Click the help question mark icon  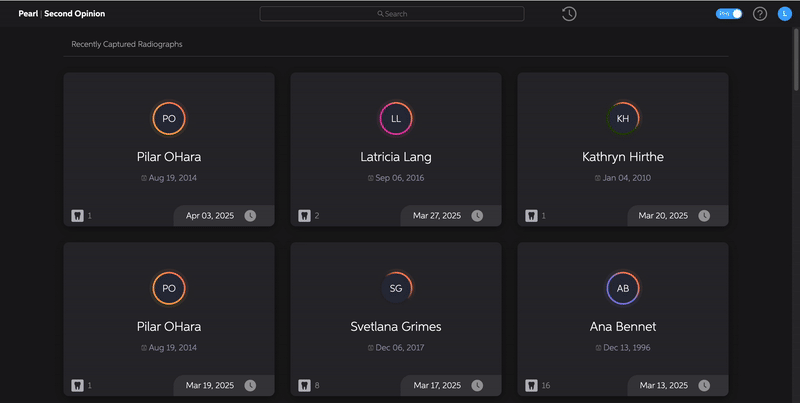(760, 14)
